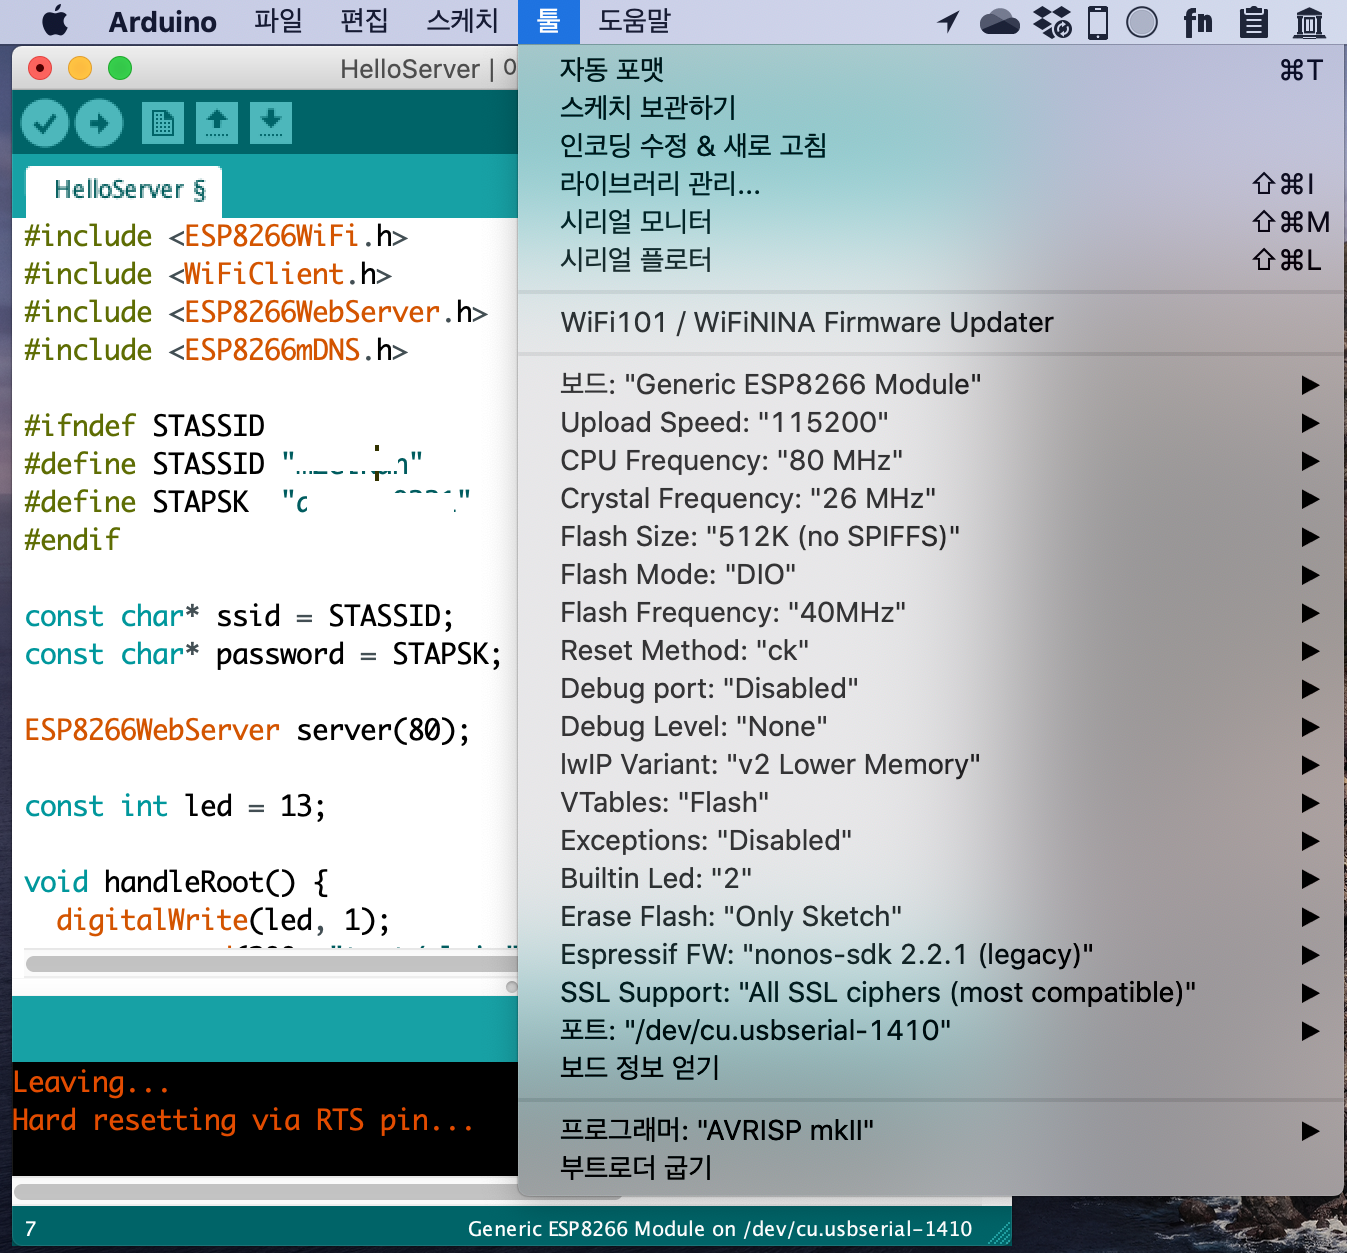The image size is (1347, 1253).
Task: Click the 'Leaving...' console line
Action: pyautogui.click(x=91, y=1082)
